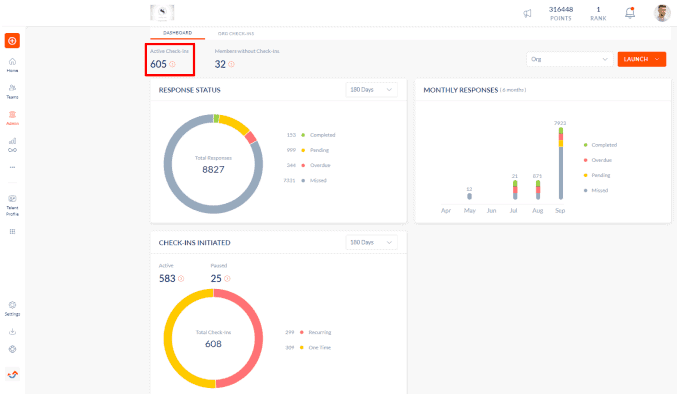This screenshot has width=685, height=399.
Task: Click the help lifebuoy icon in sidebar
Action: coord(12,349)
